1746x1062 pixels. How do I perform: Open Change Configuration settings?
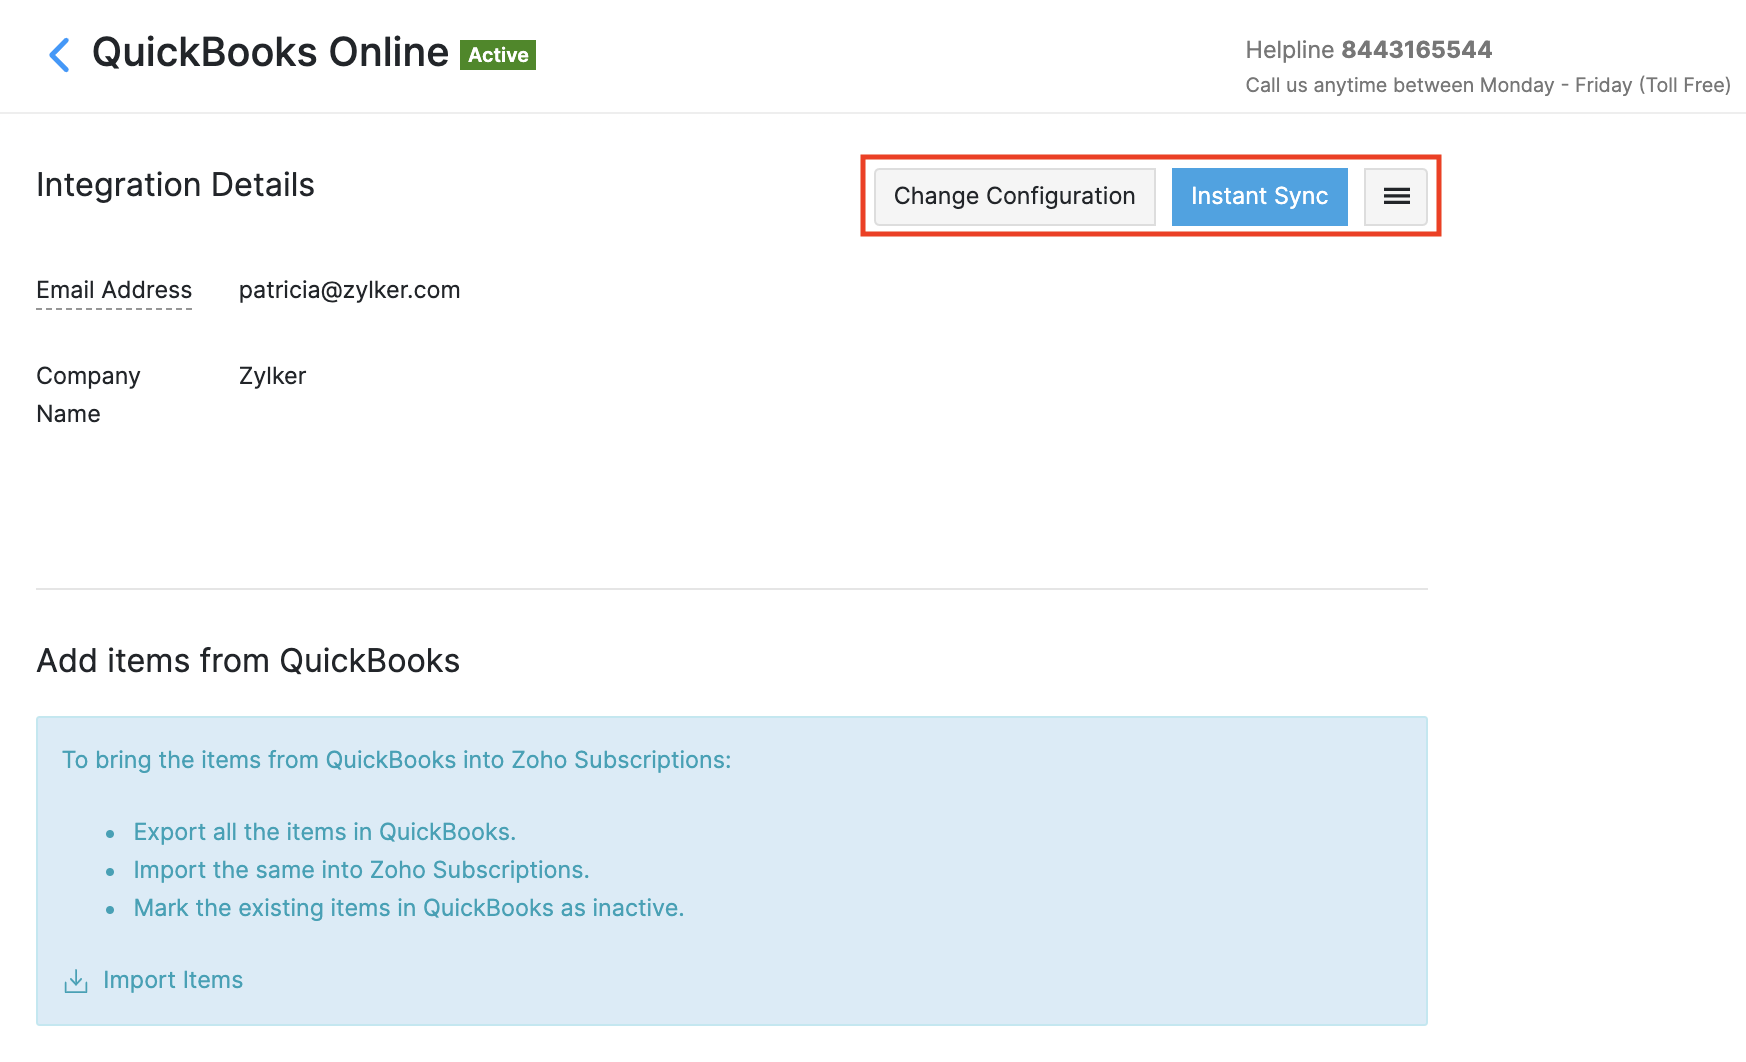(x=1015, y=197)
